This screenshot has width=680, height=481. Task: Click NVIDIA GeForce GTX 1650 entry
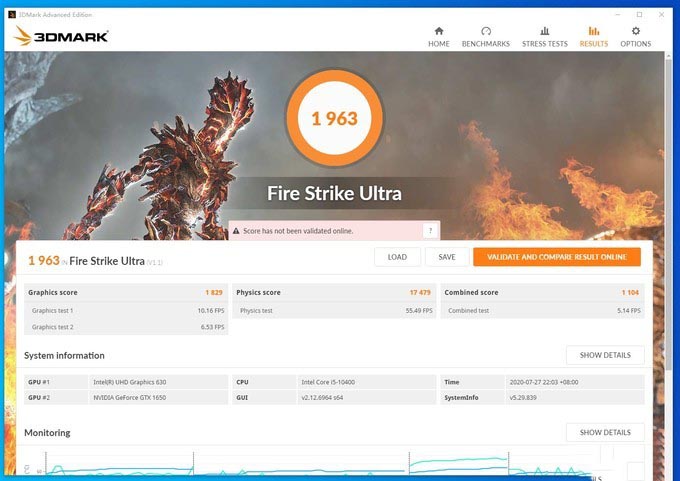tap(130, 397)
